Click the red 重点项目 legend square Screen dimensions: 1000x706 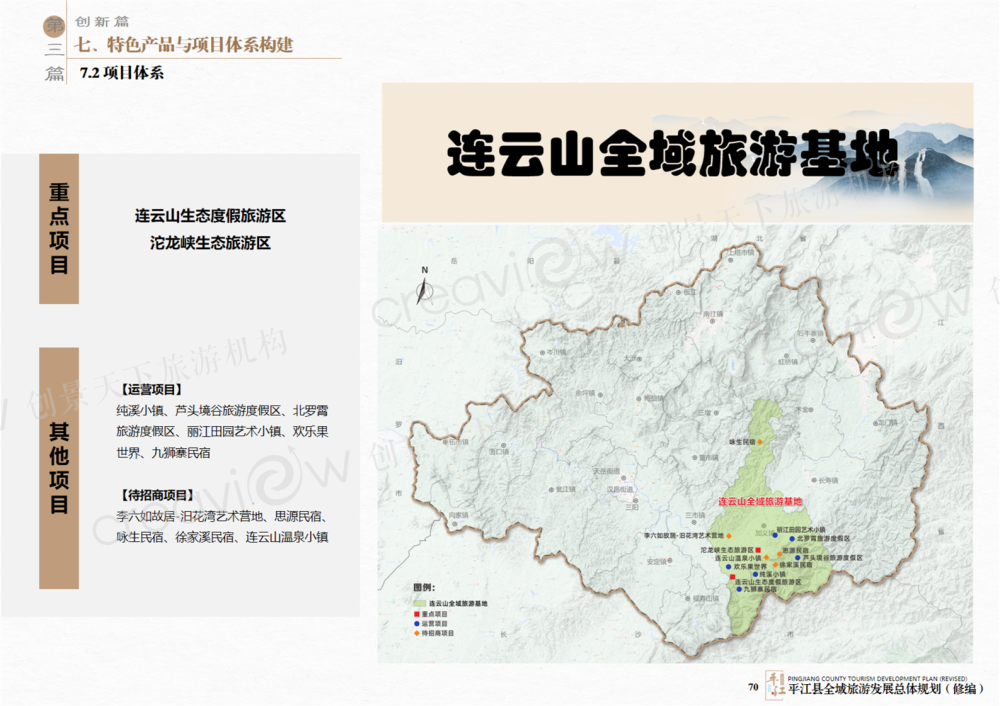coord(418,614)
